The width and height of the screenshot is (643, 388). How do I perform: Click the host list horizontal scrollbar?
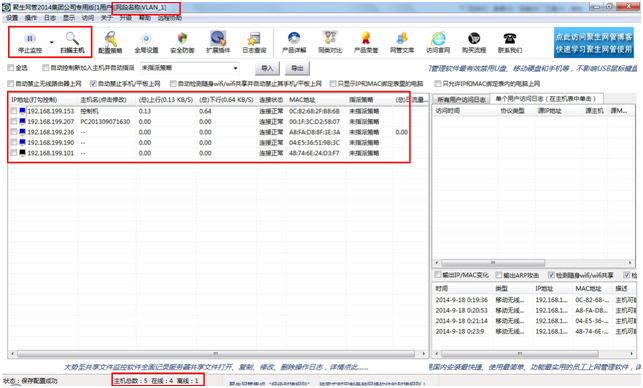(x=216, y=353)
